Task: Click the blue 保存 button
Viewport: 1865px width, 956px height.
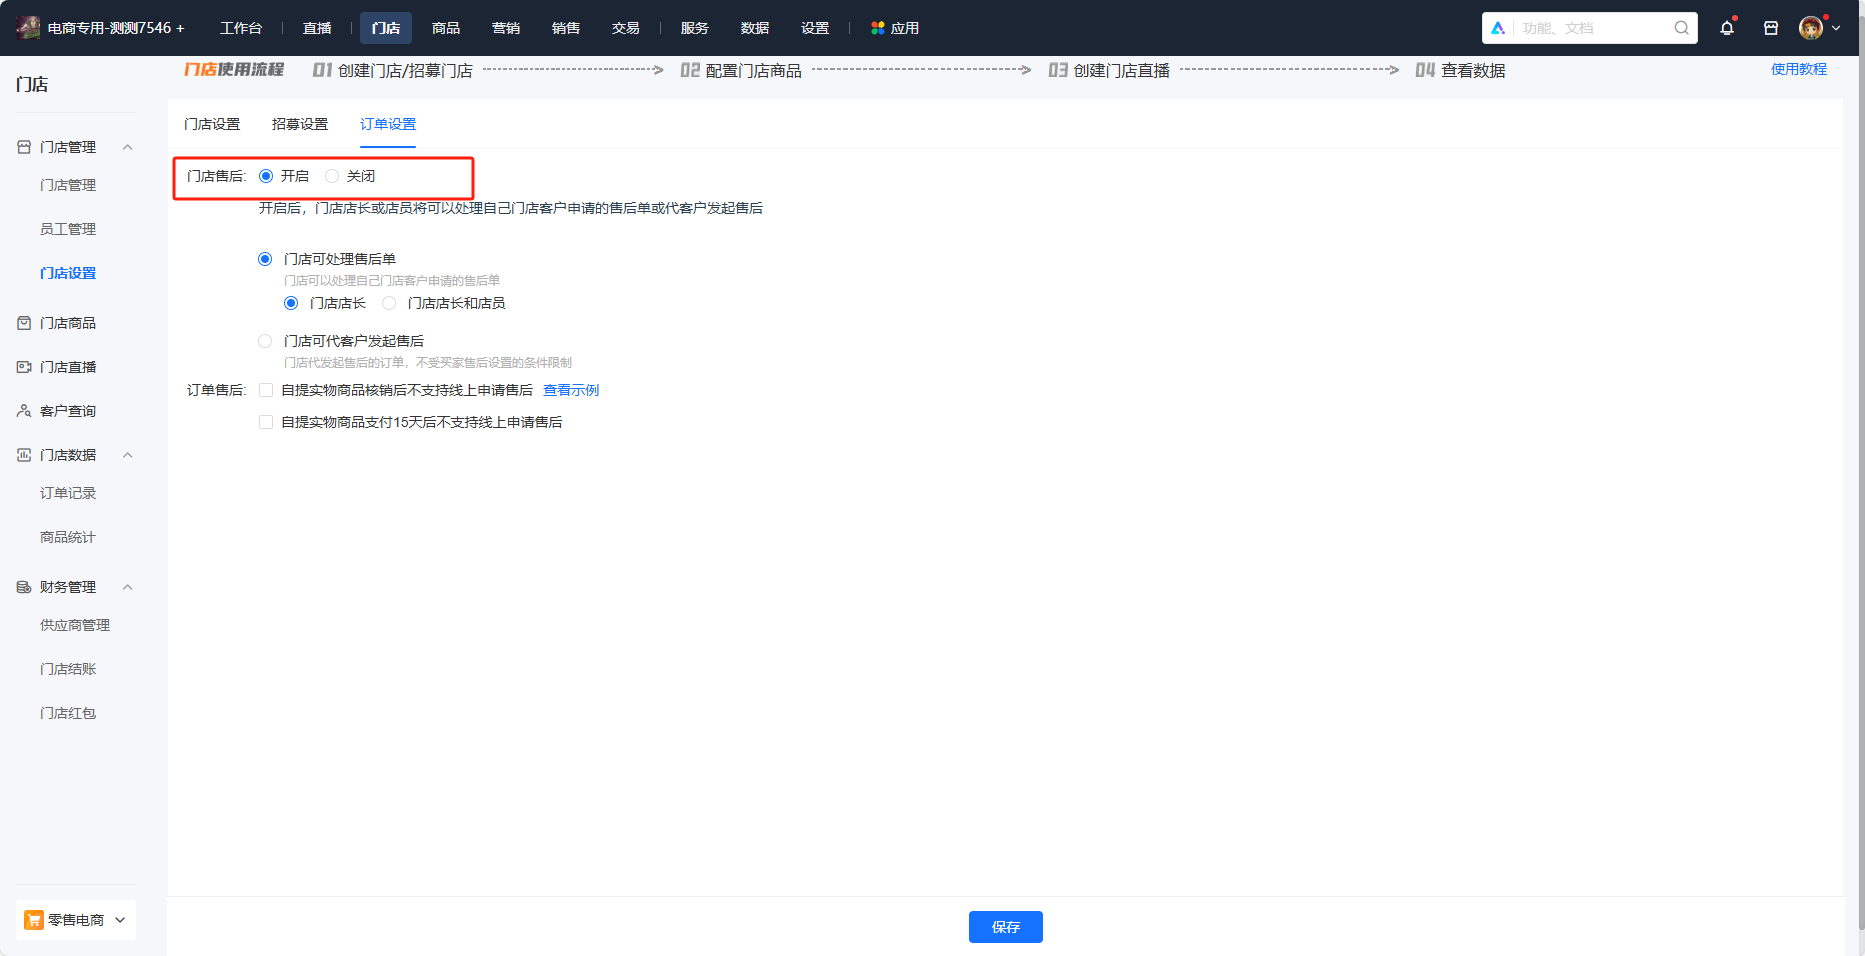Action: tap(1005, 927)
